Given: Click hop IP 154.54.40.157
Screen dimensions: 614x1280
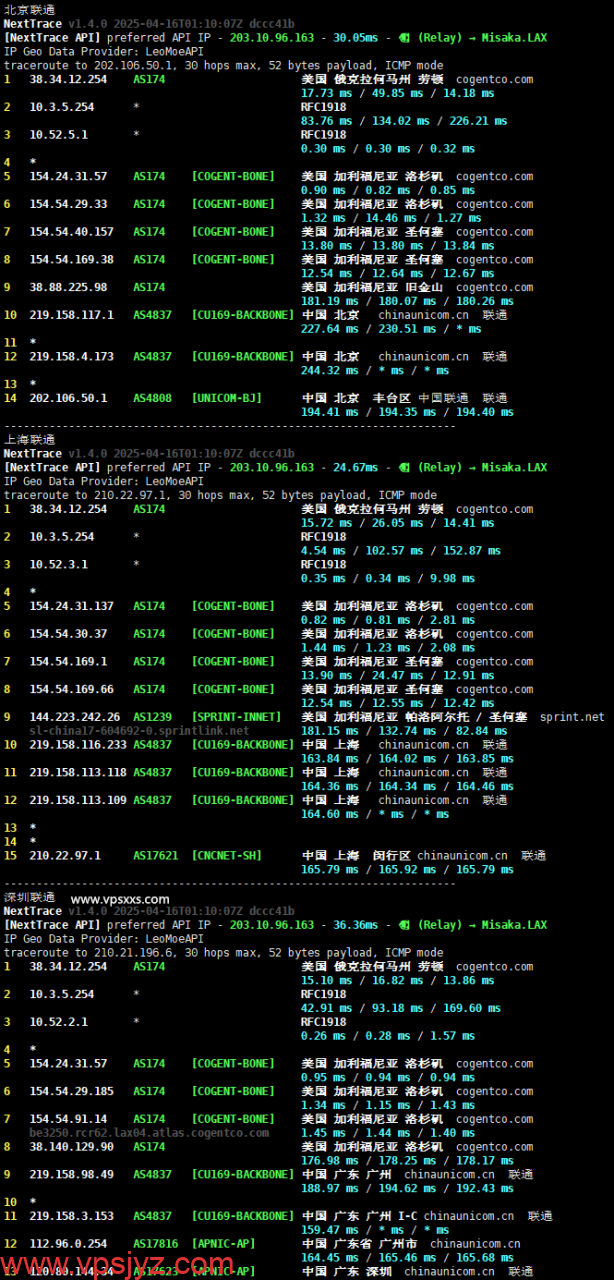Looking at the screenshot, I should point(72,232).
